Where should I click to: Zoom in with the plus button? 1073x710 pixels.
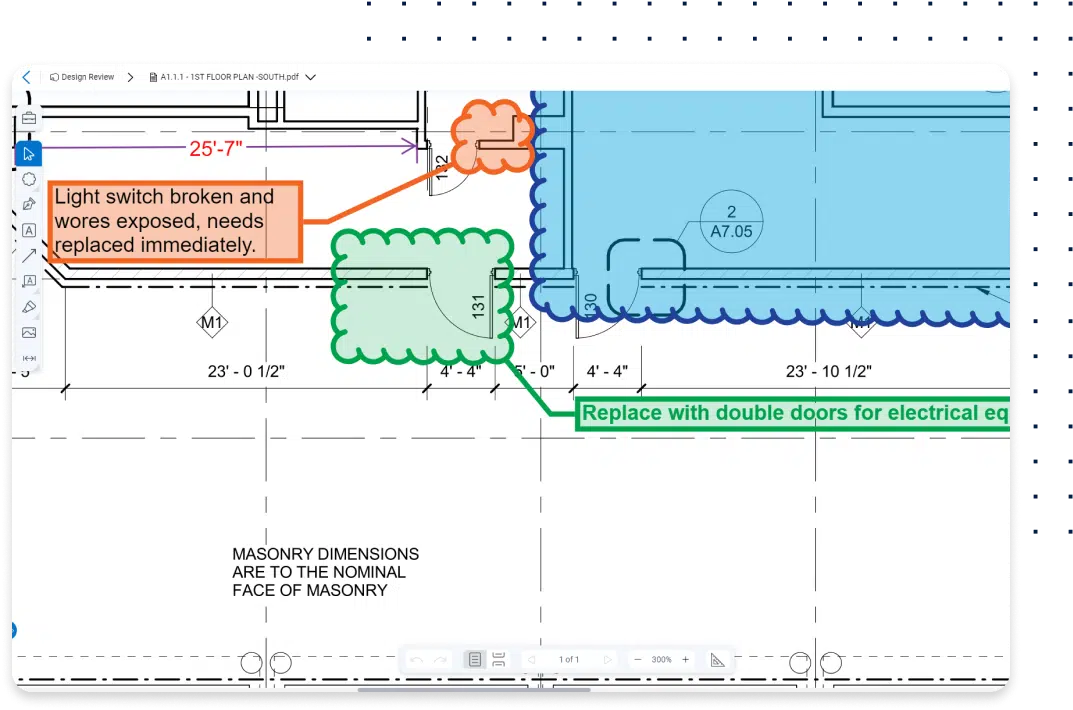[x=685, y=660]
